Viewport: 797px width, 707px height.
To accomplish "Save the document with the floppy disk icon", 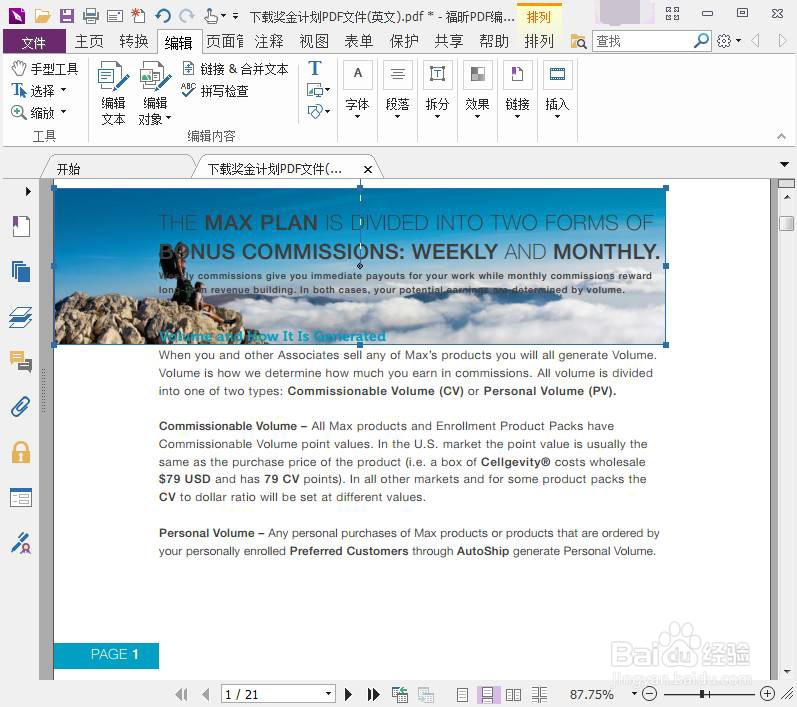I will 67,16.
